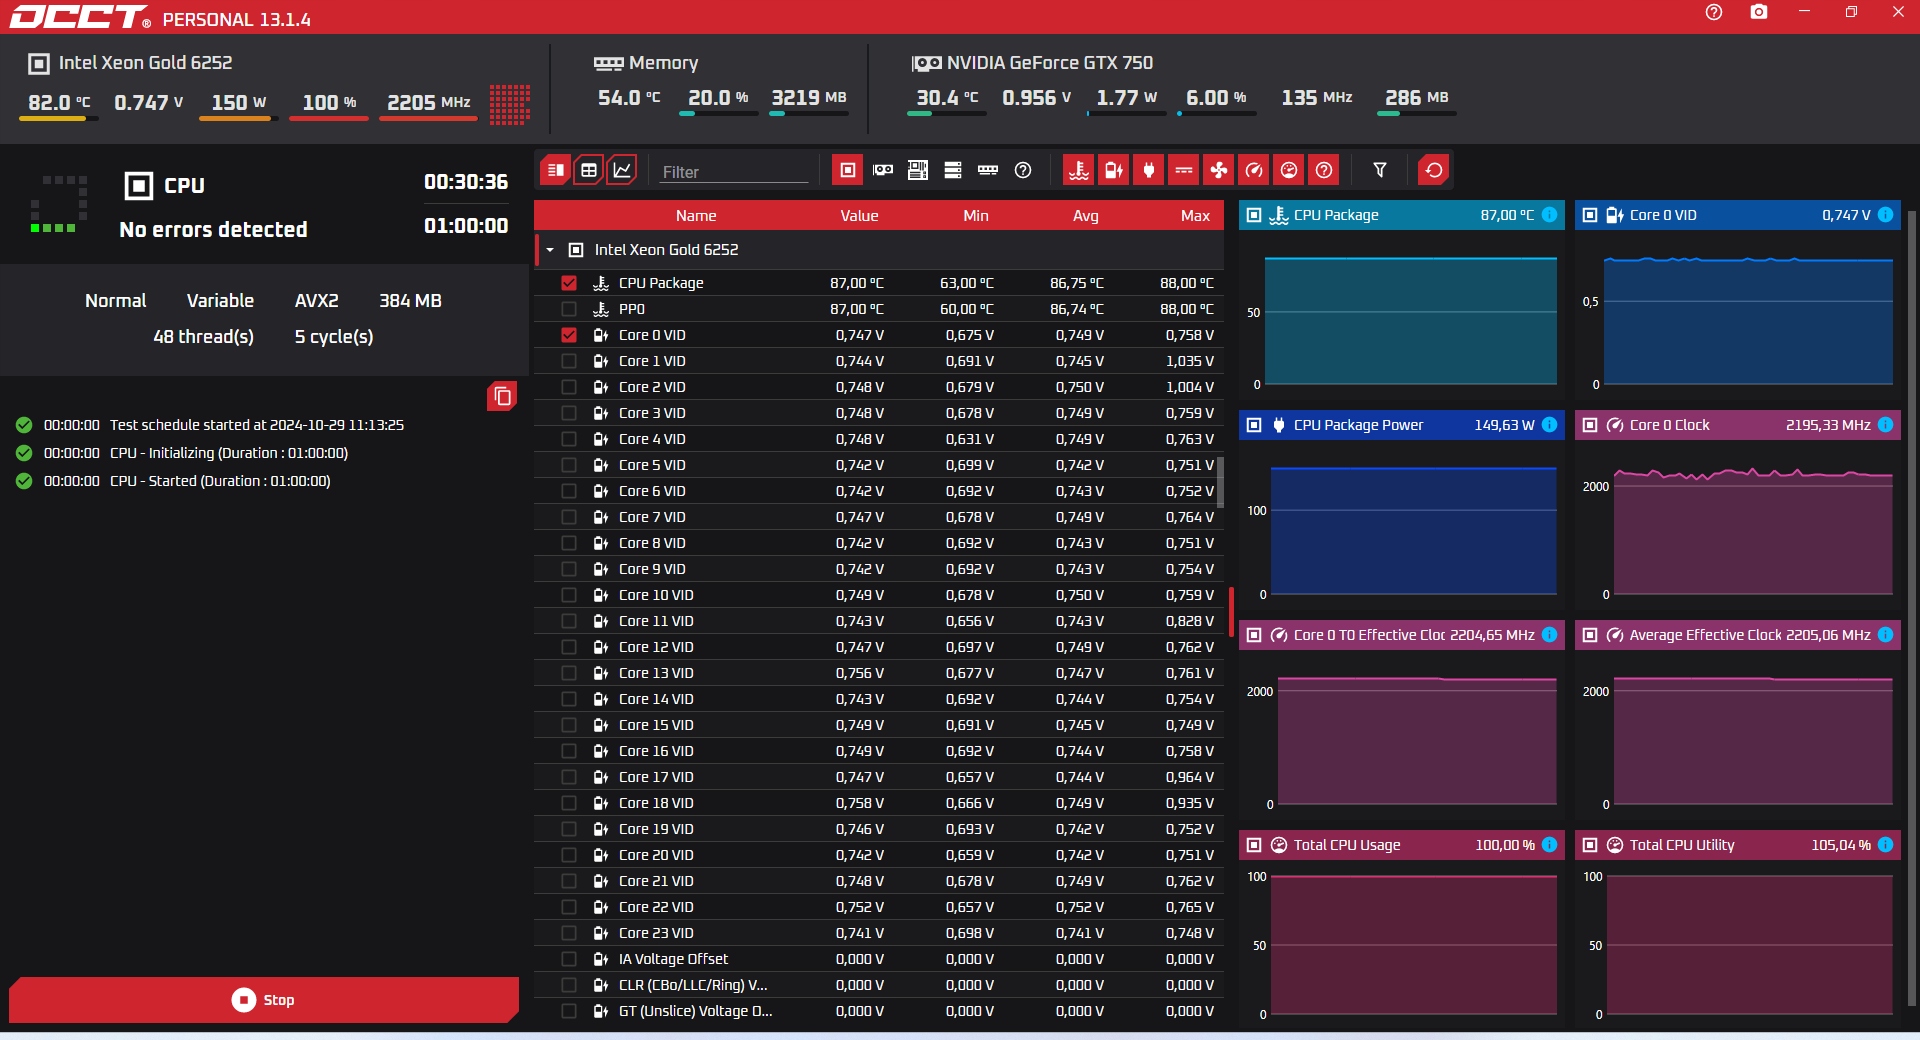Sort the sensor table by Avg column
1920x1040 pixels.
coord(1086,216)
